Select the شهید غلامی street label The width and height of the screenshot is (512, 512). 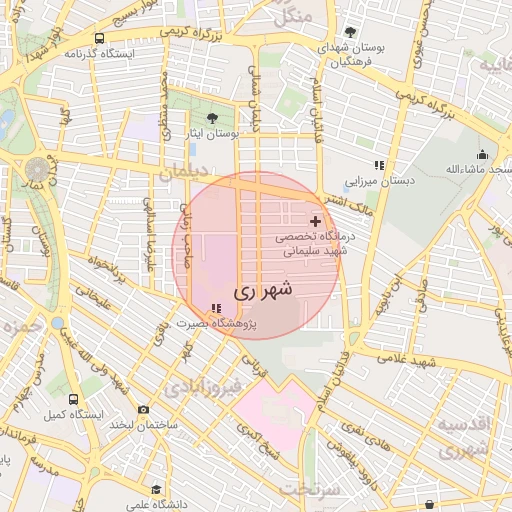[406, 361]
